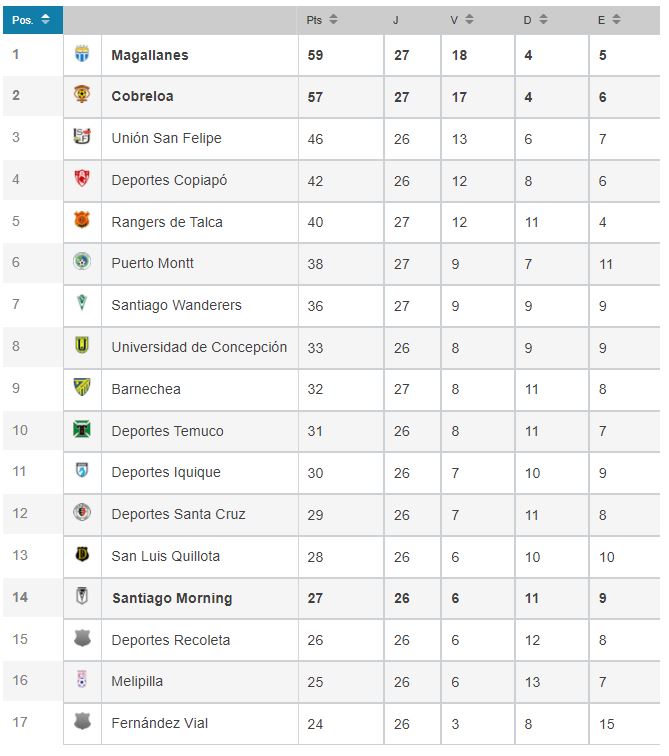Click the Universidad de Concepción crest icon
The width and height of the screenshot is (669, 756).
[x=82, y=345]
